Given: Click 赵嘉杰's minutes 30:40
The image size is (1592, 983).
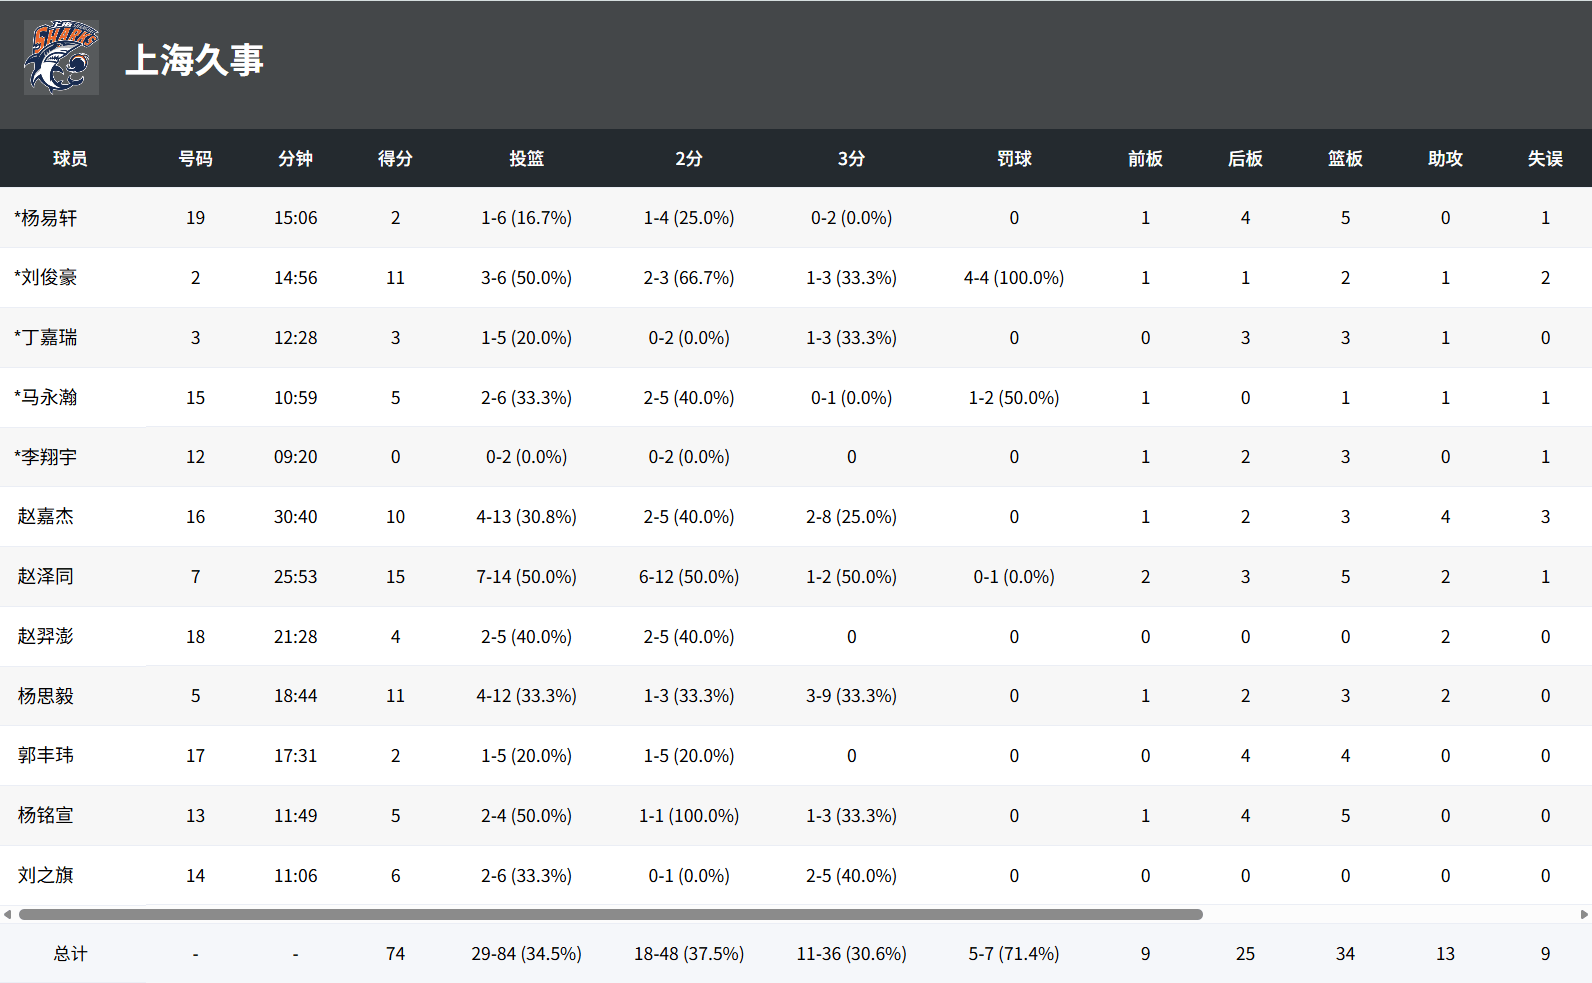Looking at the screenshot, I should click(x=295, y=517).
